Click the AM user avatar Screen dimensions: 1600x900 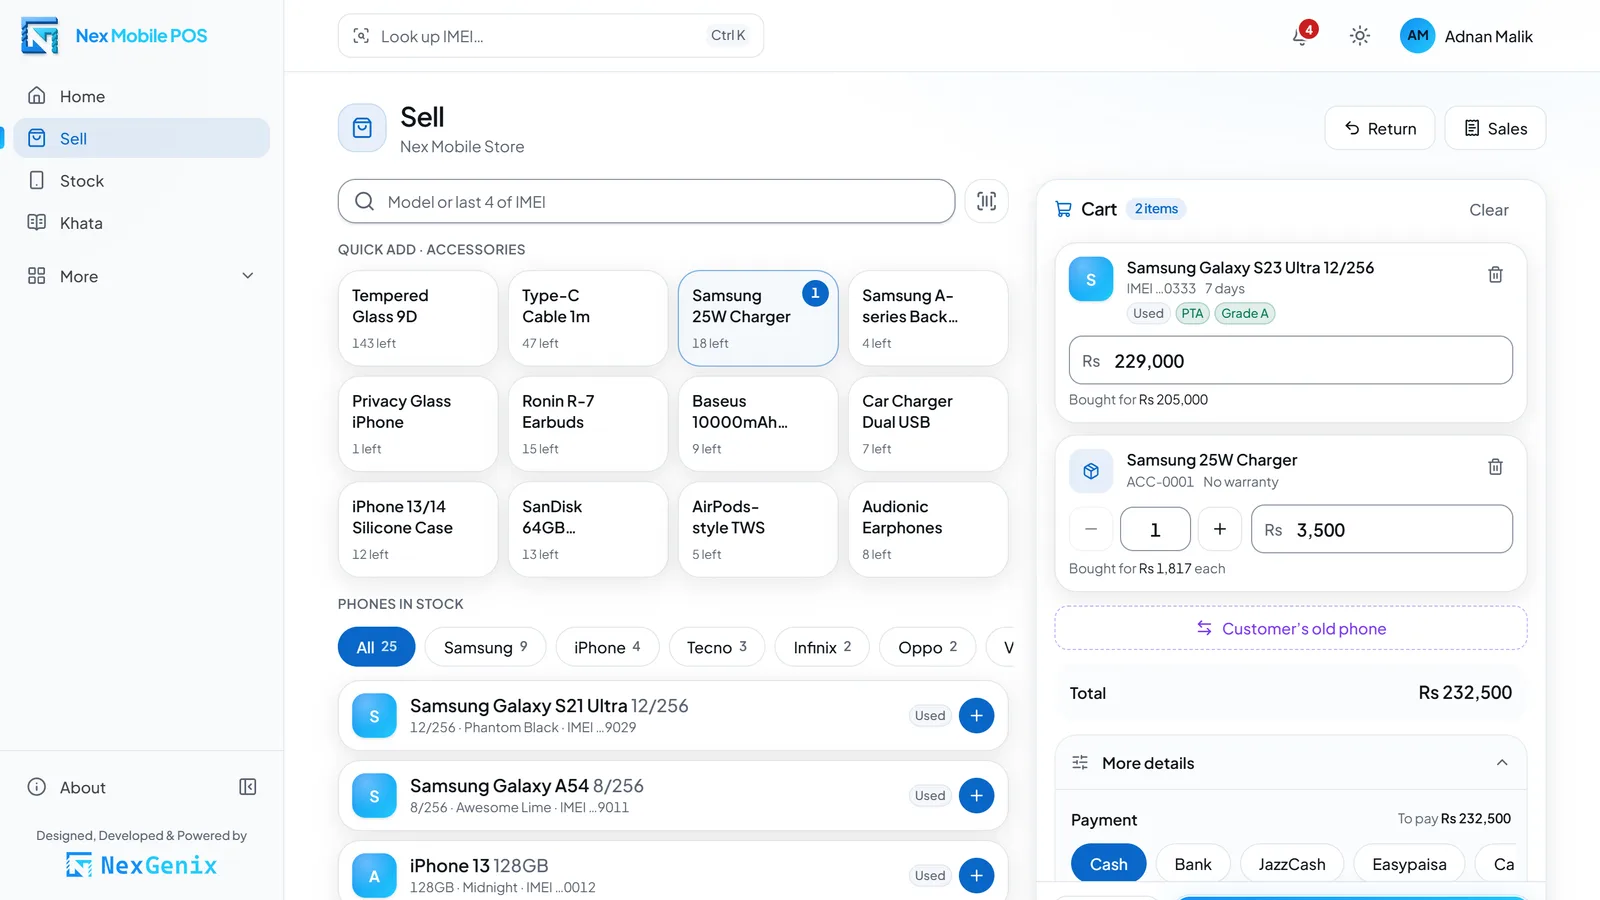[x=1417, y=36]
